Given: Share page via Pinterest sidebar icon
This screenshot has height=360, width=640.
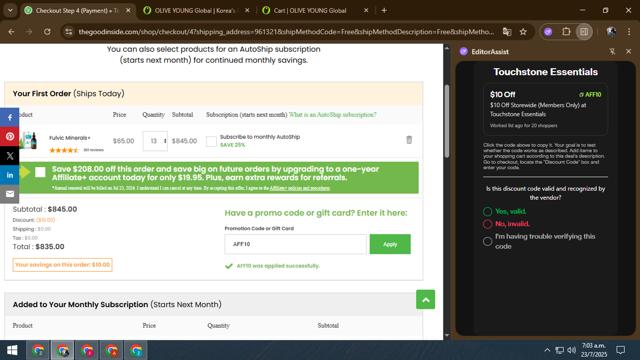Looking at the screenshot, I should coord(9,136).
